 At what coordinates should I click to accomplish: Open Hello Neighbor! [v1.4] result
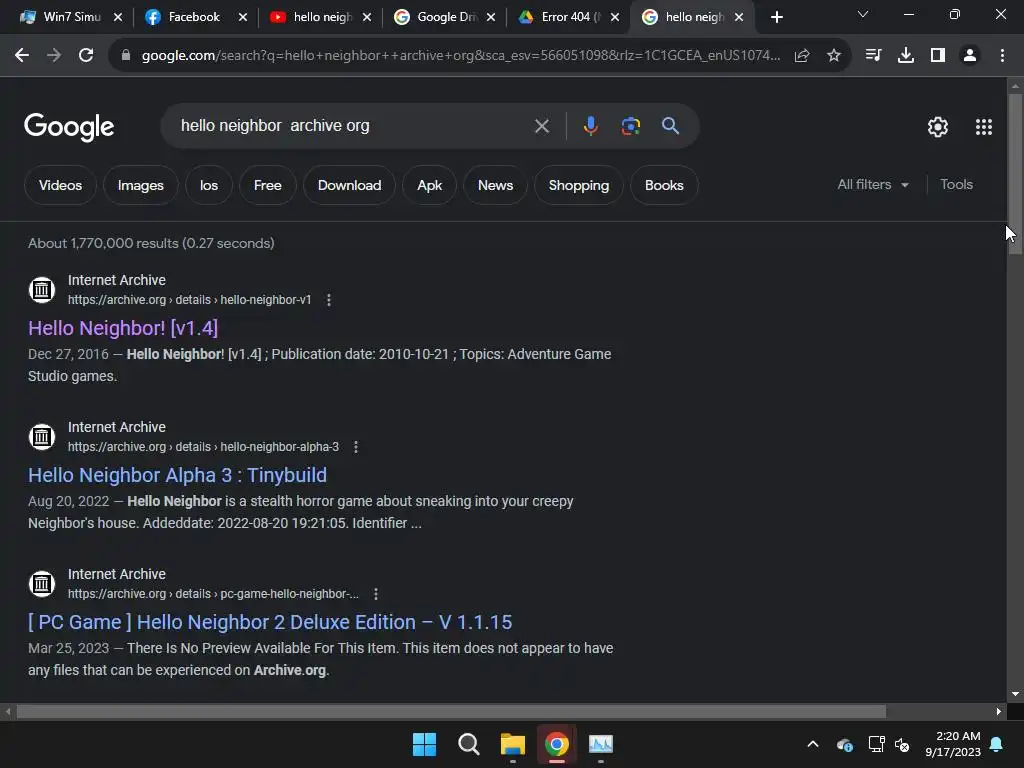pyautogui.click(x=123, y=328)
